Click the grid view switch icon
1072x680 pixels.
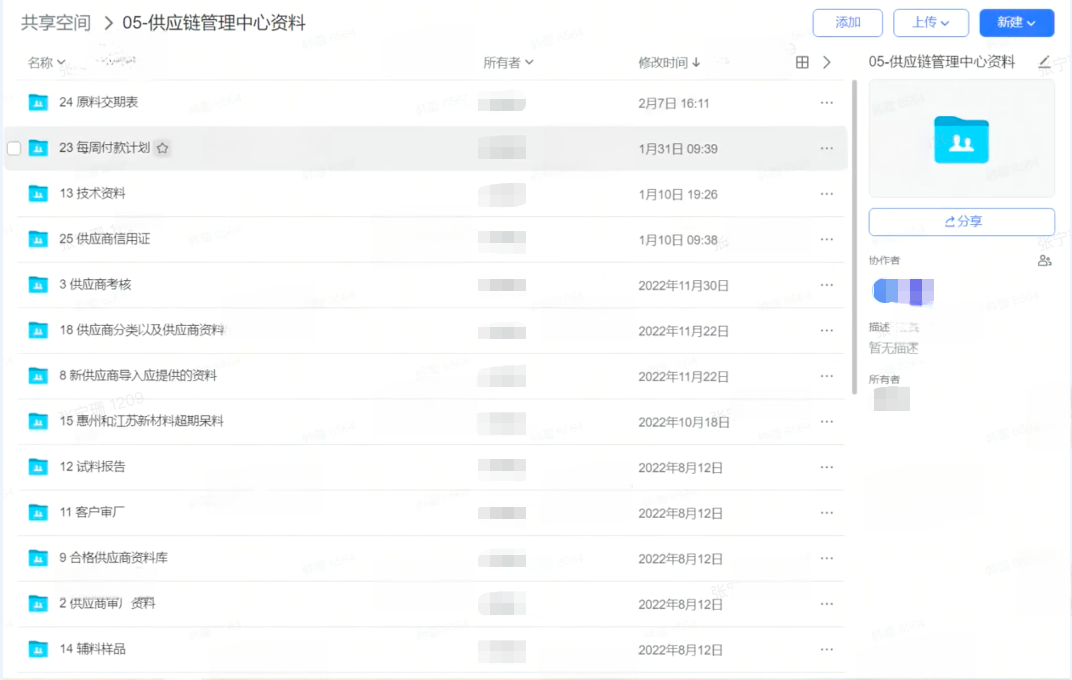[x=802, y=62]
